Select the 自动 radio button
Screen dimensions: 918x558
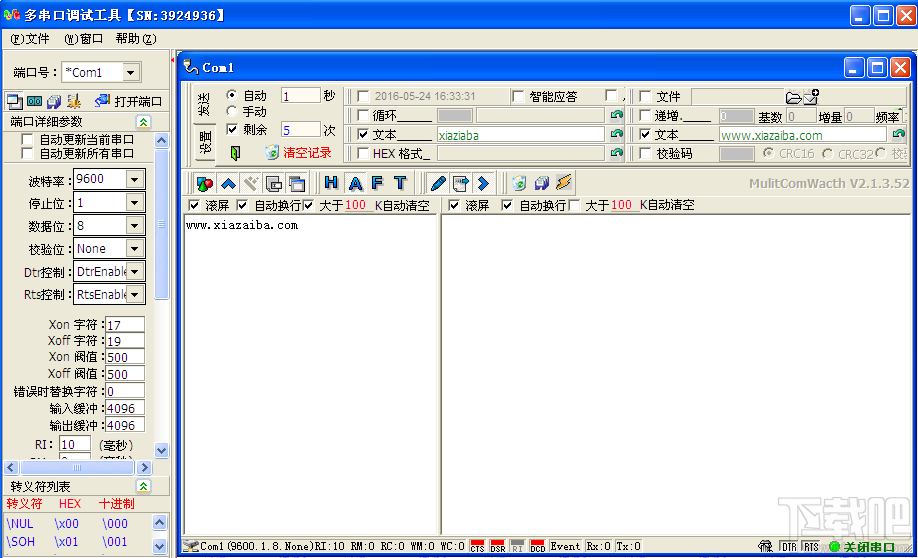coord(232,95)
